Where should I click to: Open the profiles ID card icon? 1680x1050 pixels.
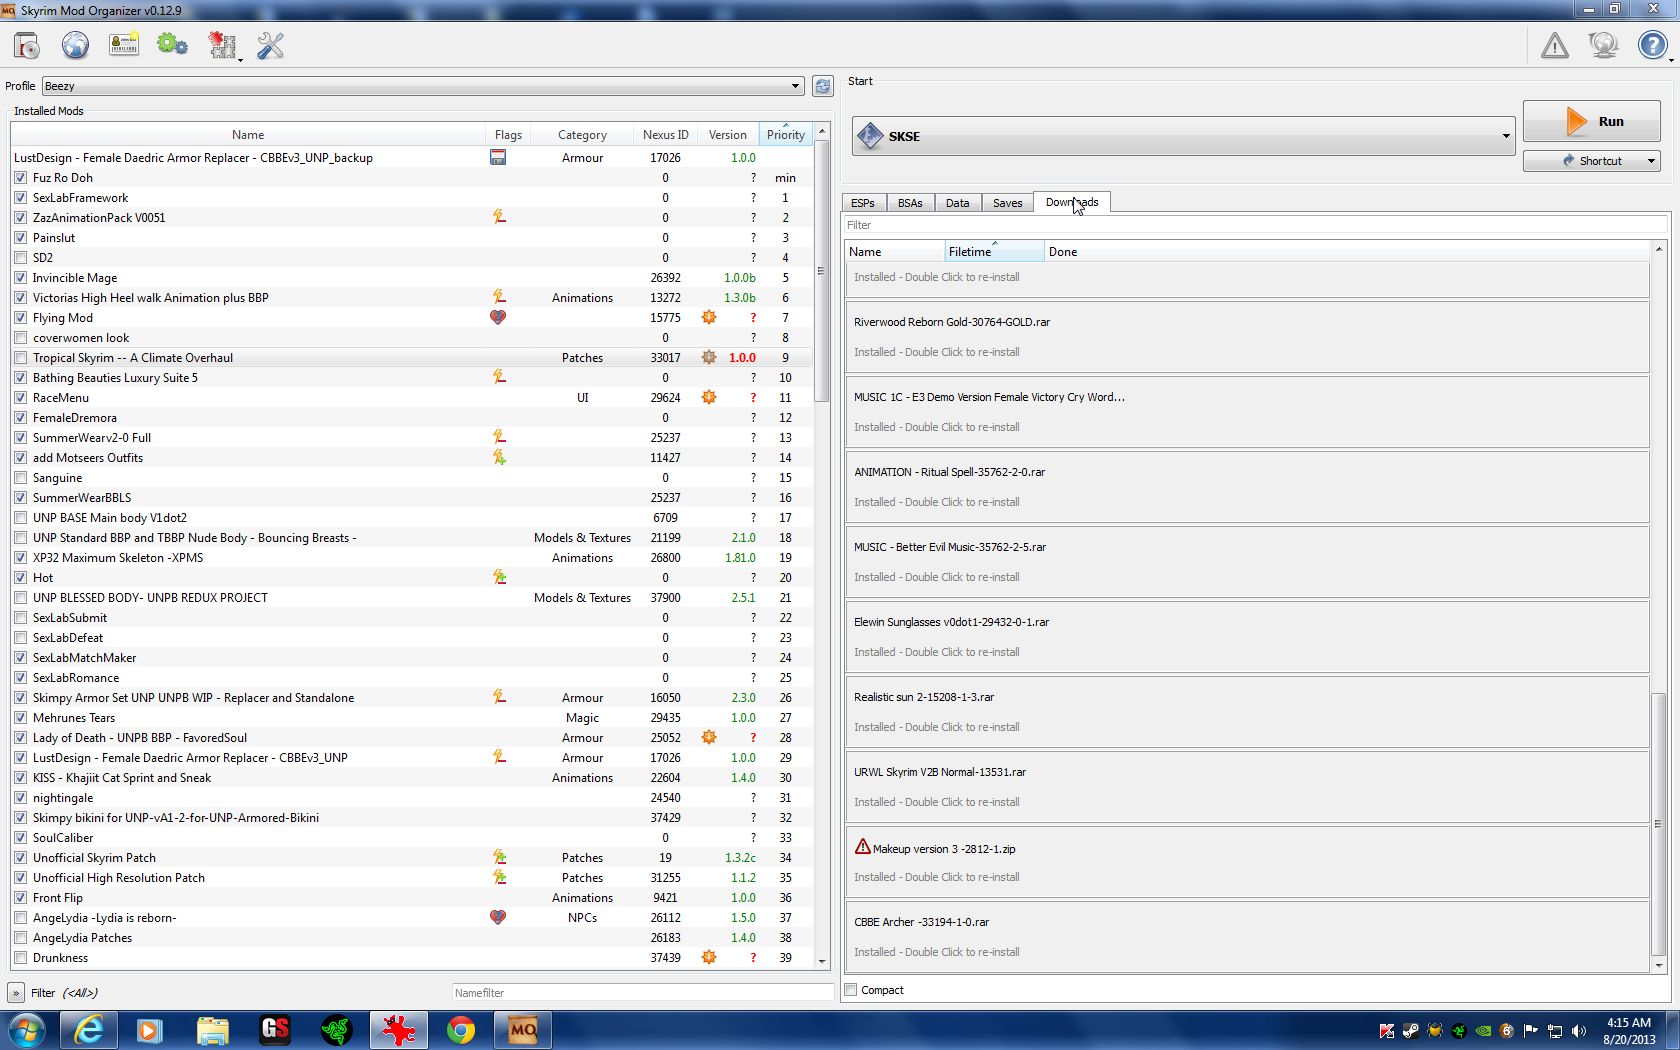coord(124,46)
